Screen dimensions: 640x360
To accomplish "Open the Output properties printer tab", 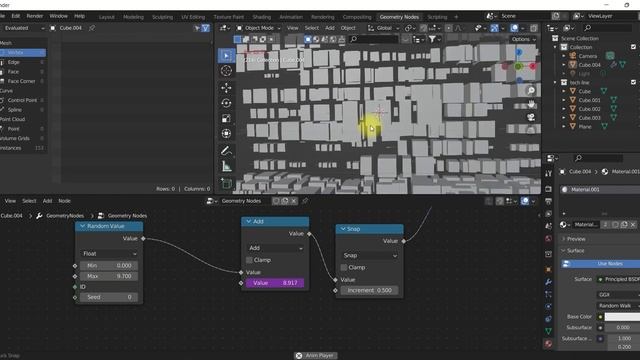I will 548,201.
